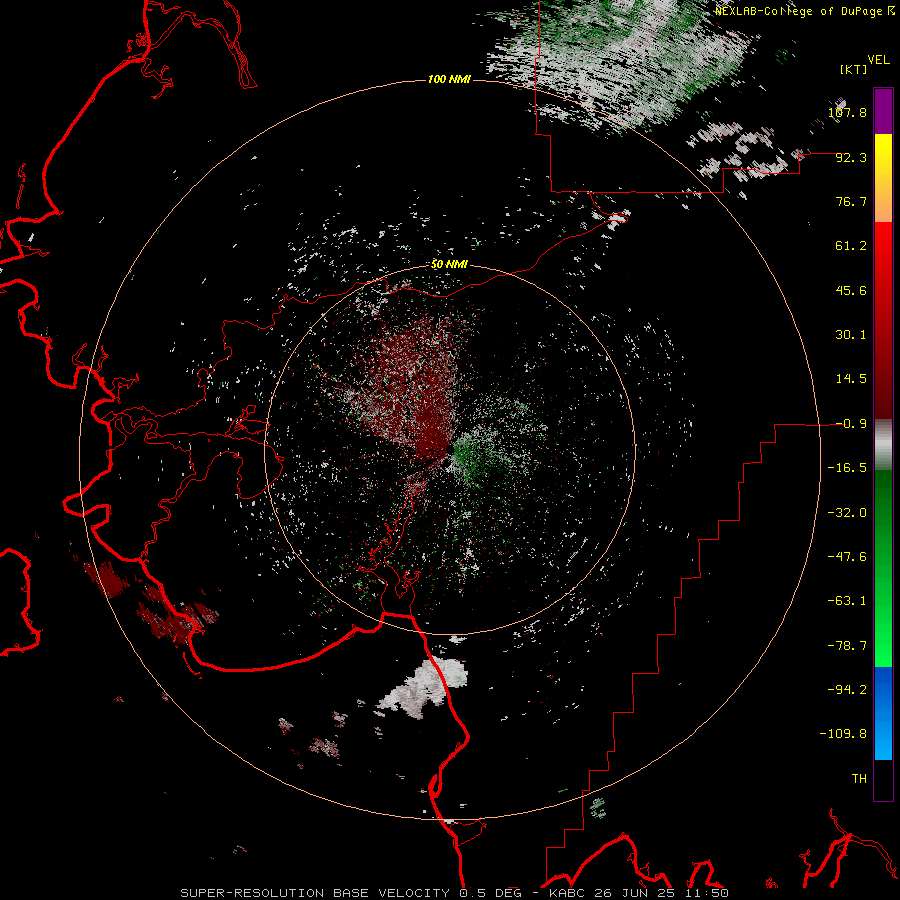Click the 92.3 value on velocity scale
The width and height of the screenshot is (900, 900).
851,157
